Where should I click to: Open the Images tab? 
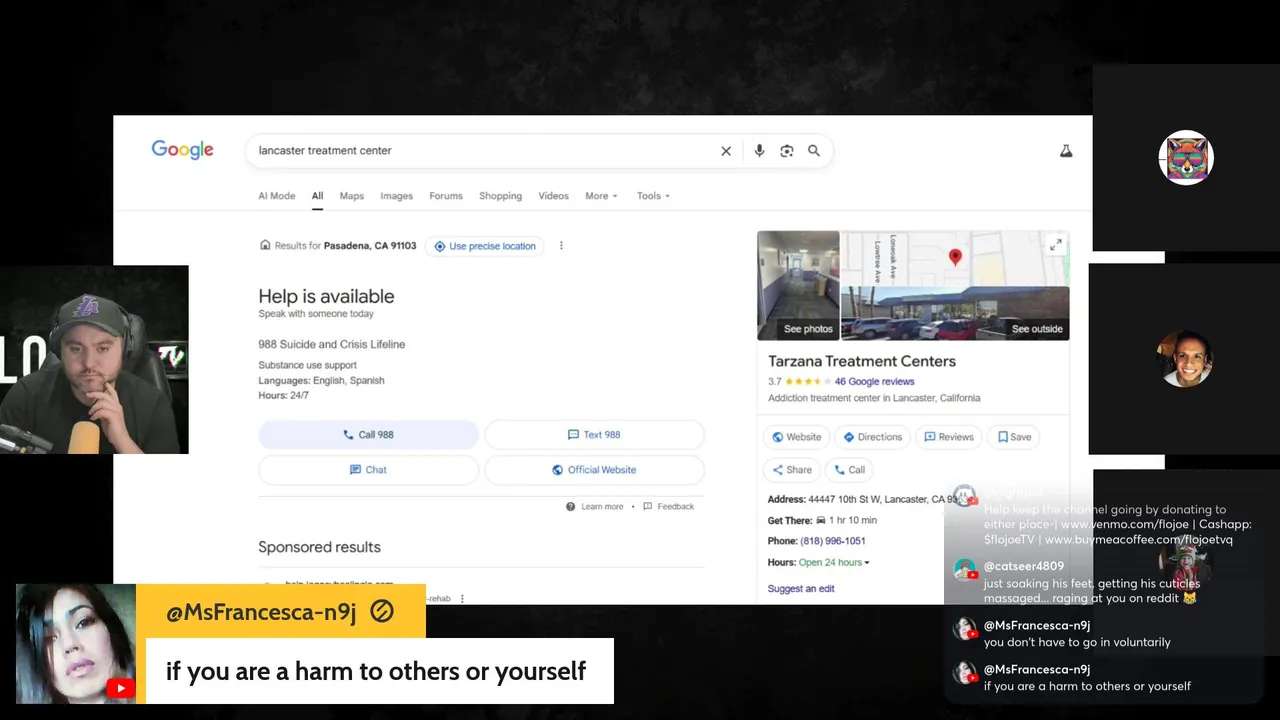396,196
